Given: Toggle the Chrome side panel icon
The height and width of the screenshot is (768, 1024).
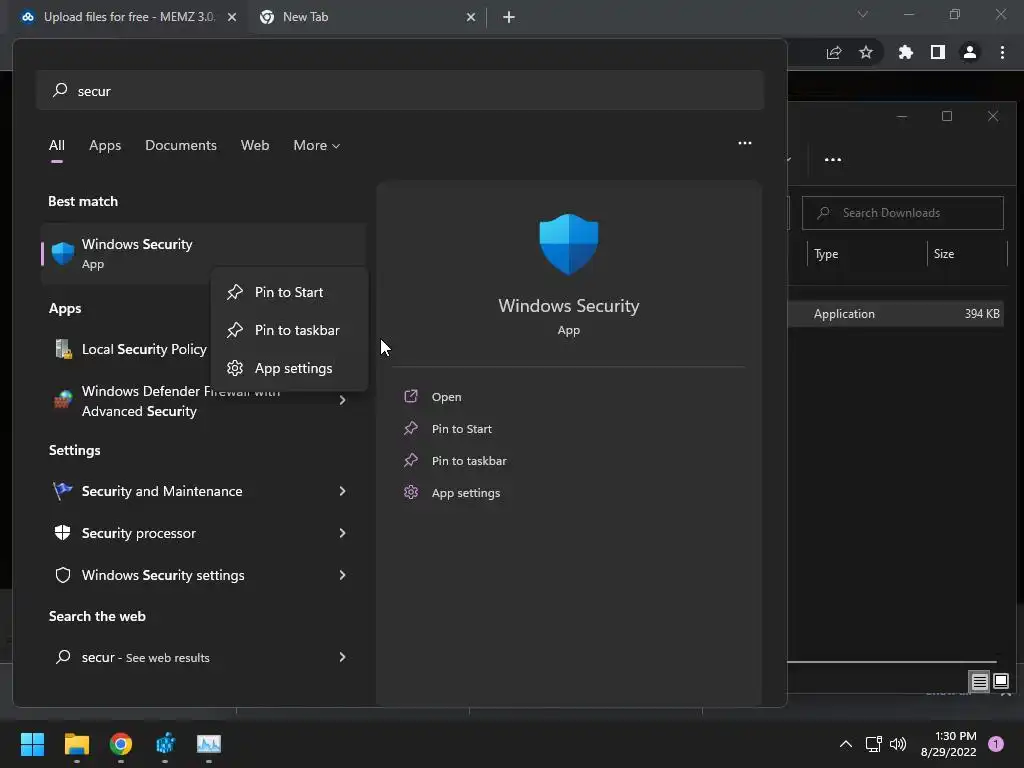Looking at the screenshot, I should (938, 52).
